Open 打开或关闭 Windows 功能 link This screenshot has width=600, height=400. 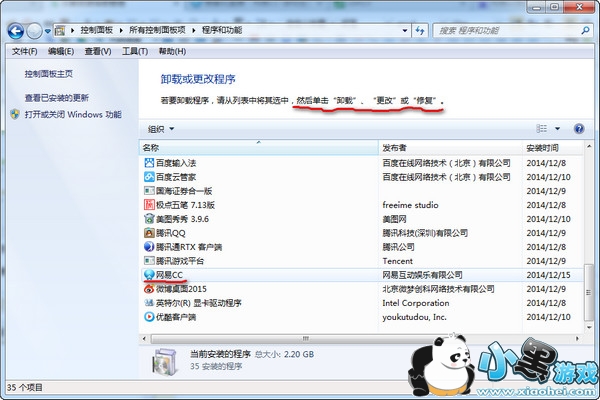point(73,114)
